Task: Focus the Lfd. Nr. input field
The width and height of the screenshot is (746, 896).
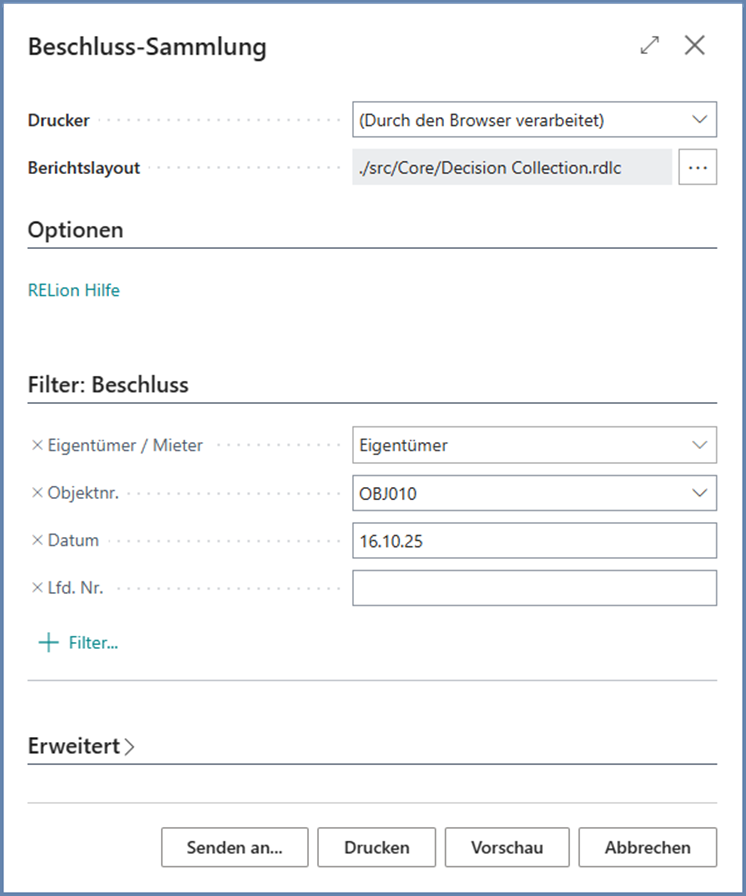Action: 534,588
